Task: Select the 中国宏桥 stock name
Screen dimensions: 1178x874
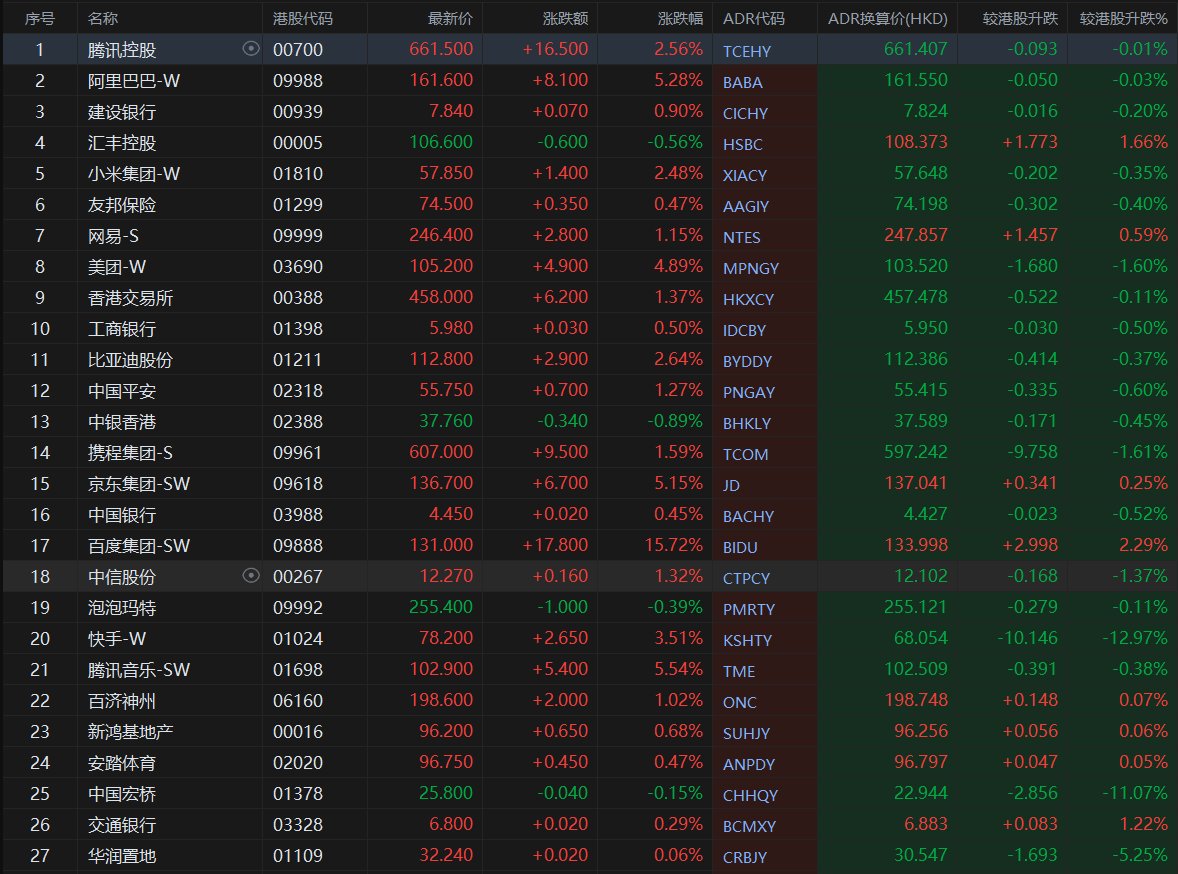Action: 122,794
